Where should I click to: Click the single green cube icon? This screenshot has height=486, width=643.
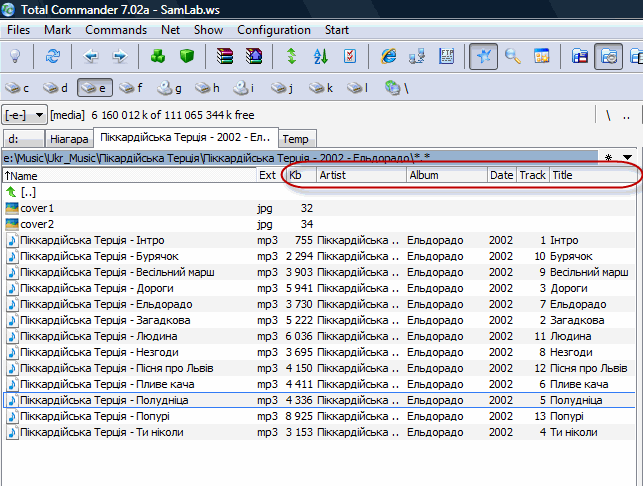pyautogui.click(x=187, y=56)
